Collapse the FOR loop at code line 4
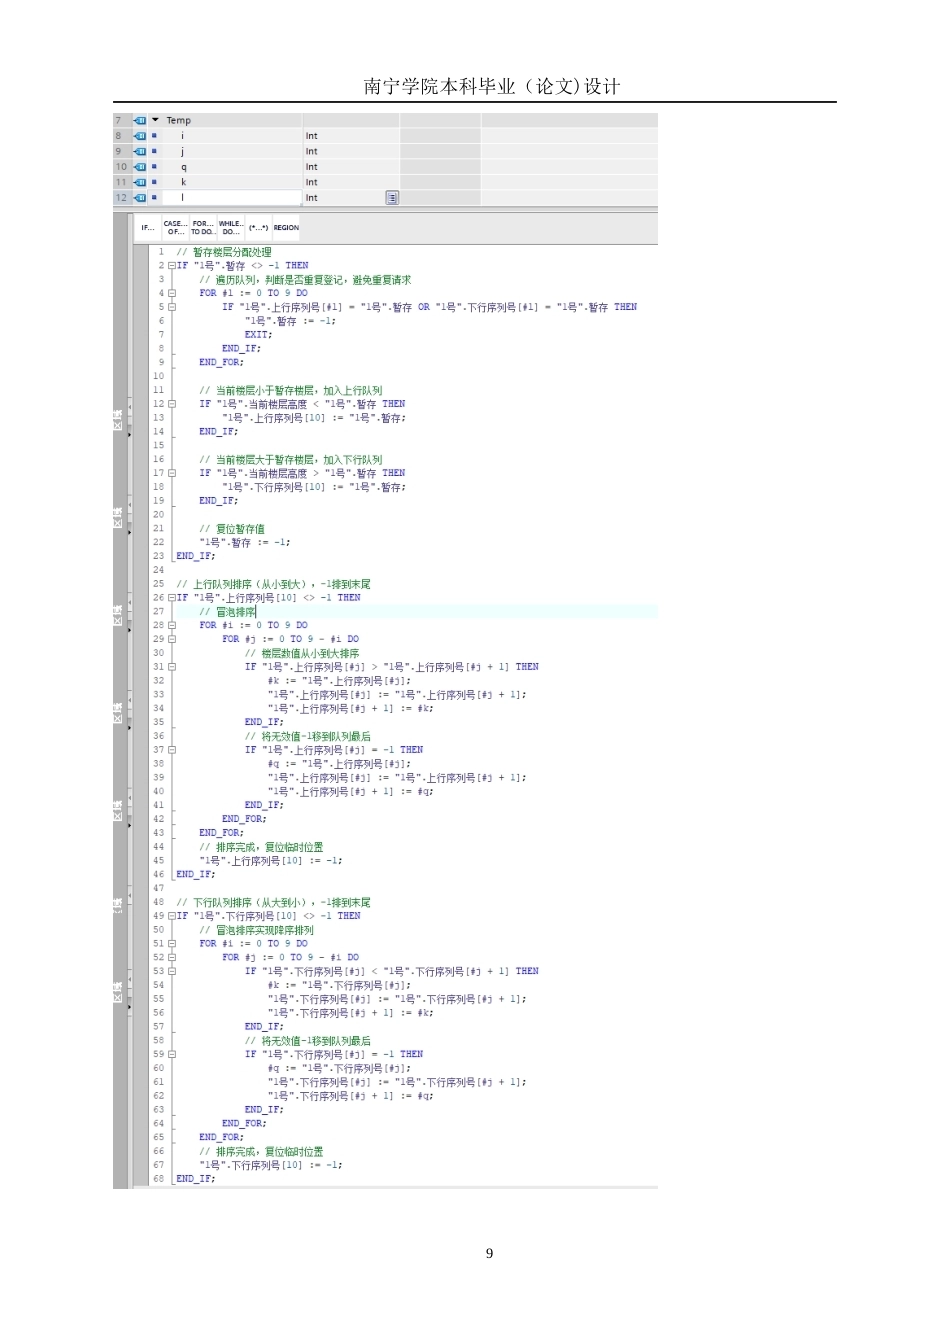This screenshot has height=1344, width=950. click(171, 293)
